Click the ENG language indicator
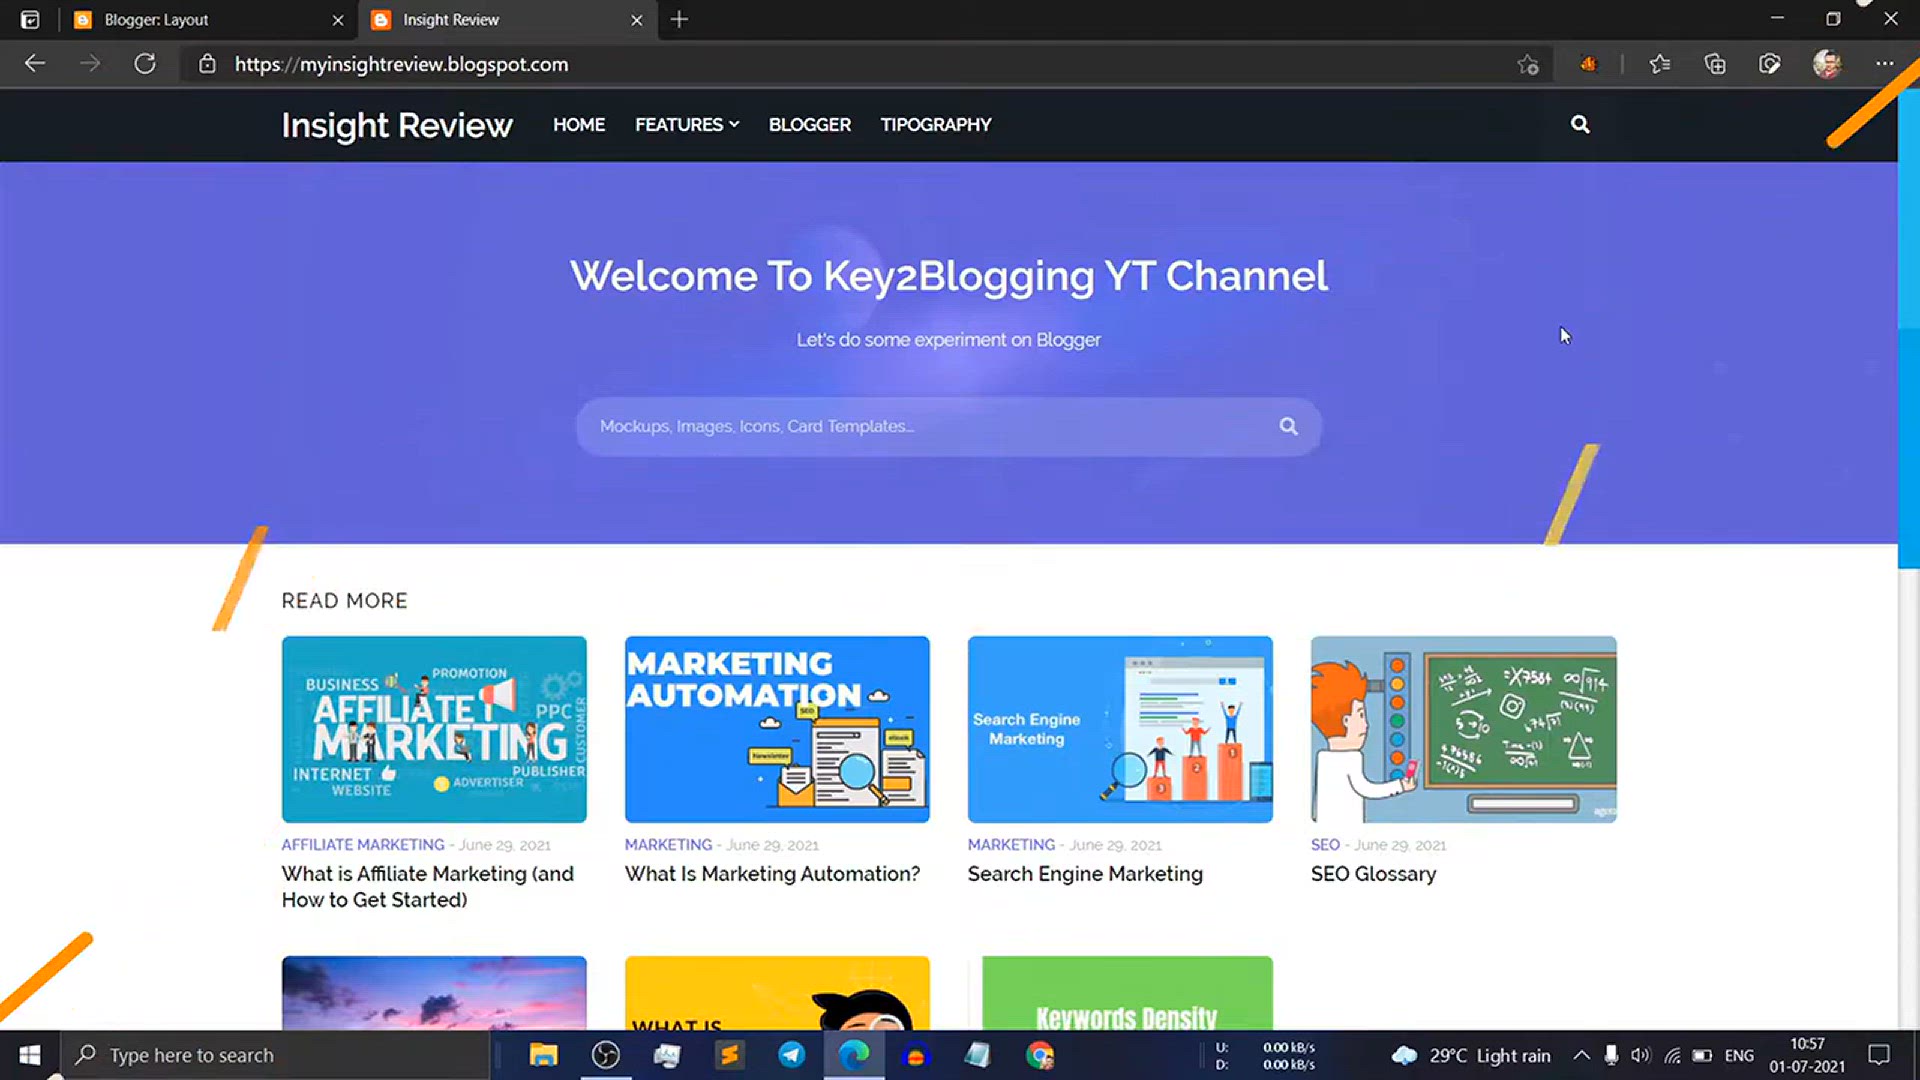 click(1739, 1055)
